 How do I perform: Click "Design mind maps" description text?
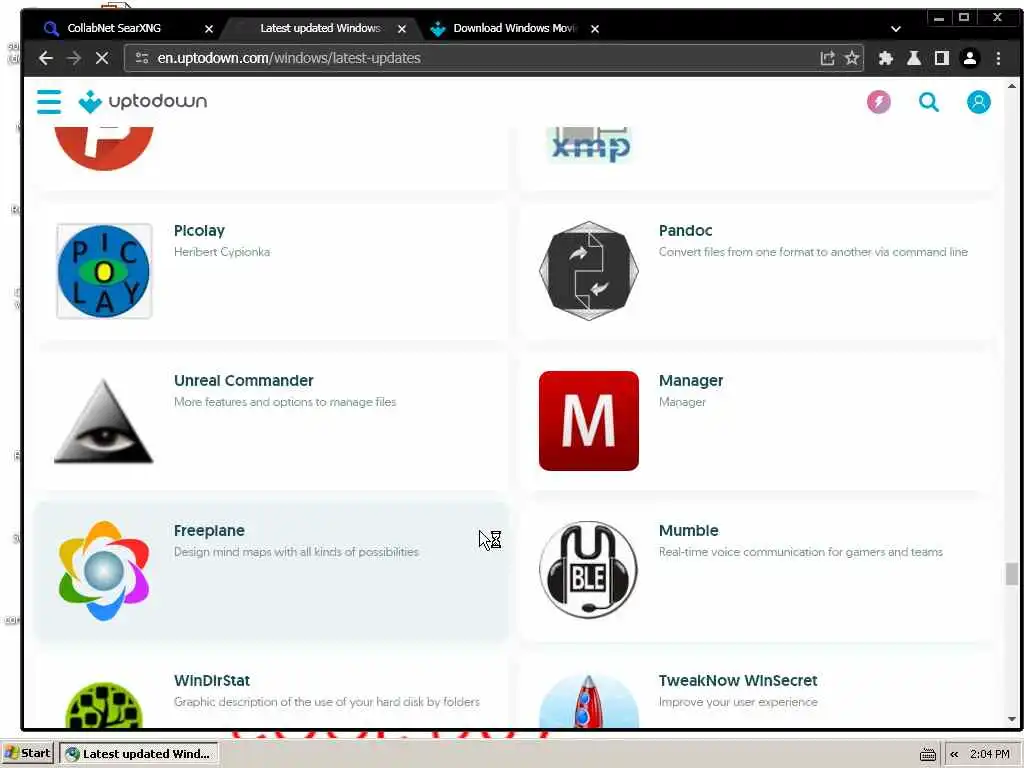click(x=296, y=552)
